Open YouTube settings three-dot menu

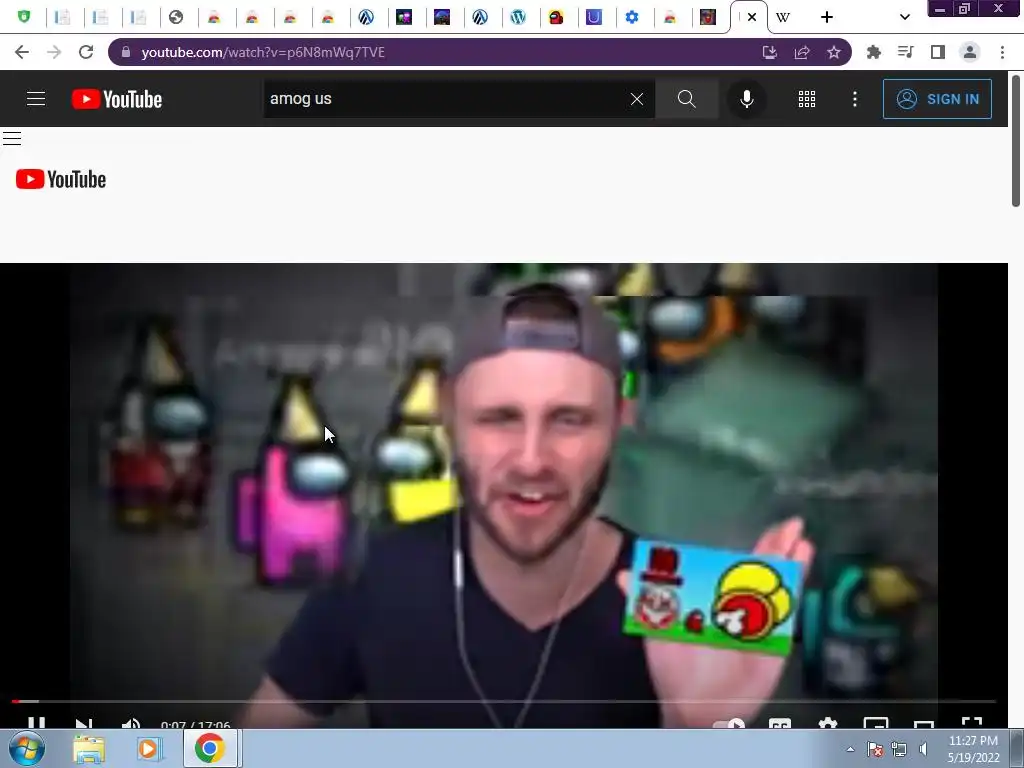[x=855, y=99]
